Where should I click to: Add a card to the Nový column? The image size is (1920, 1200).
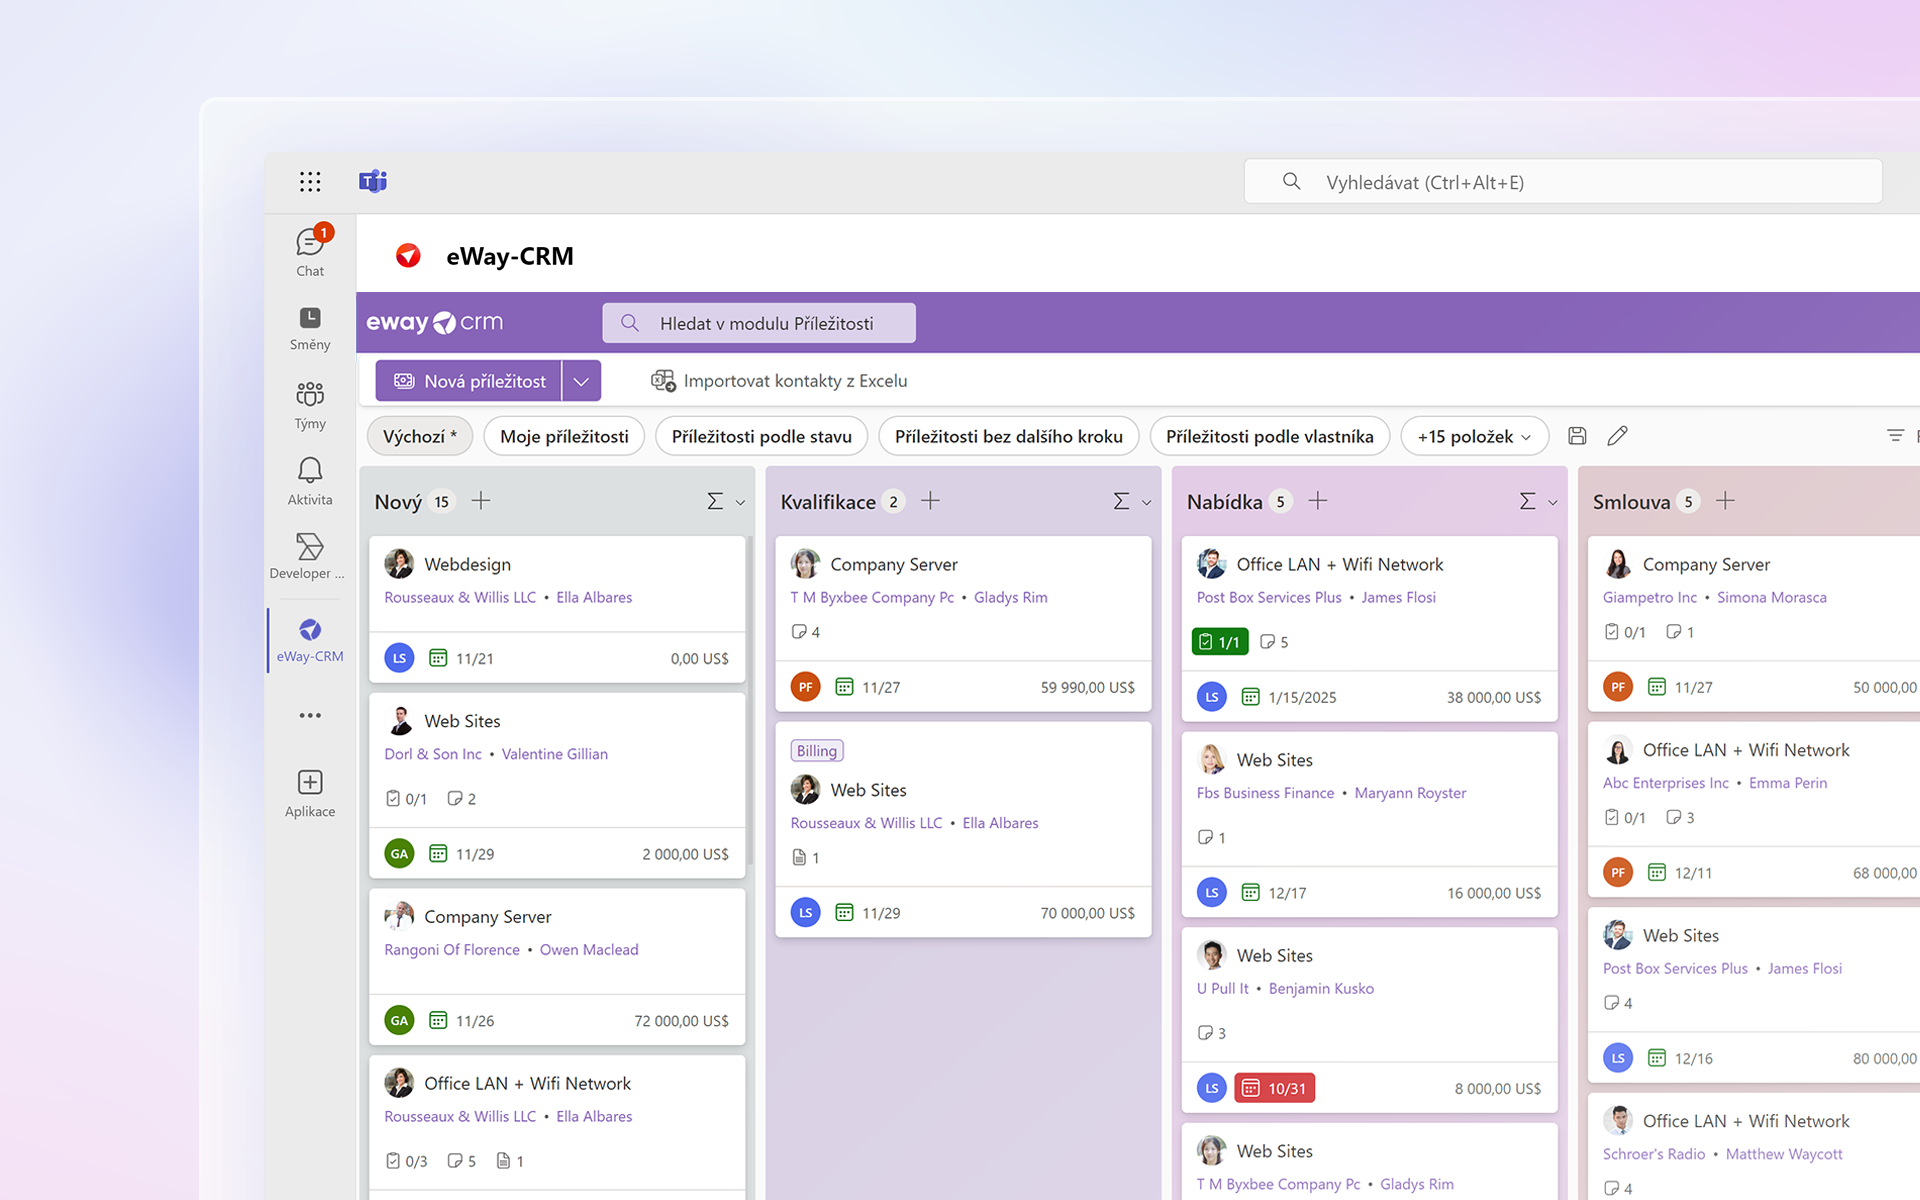(481, 501)
